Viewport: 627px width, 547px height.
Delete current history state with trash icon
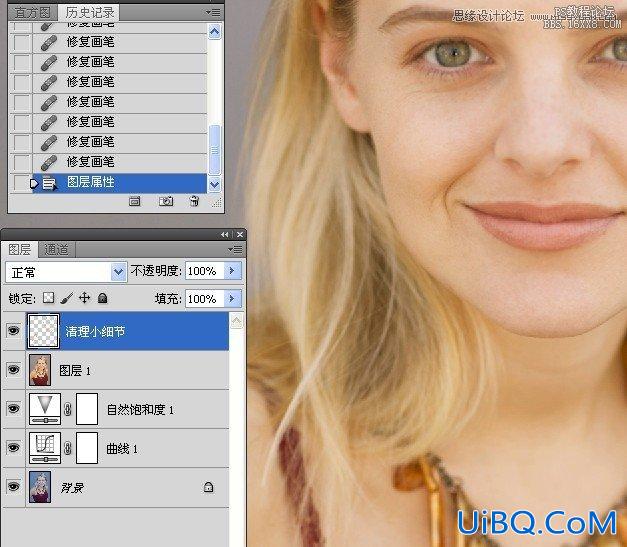194,201
